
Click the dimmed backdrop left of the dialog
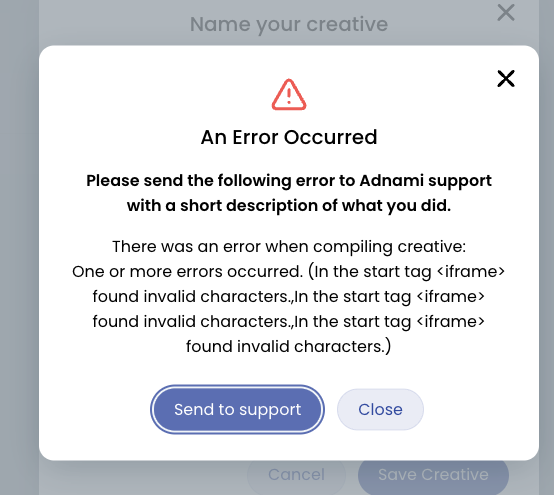(x=19, y=247)
